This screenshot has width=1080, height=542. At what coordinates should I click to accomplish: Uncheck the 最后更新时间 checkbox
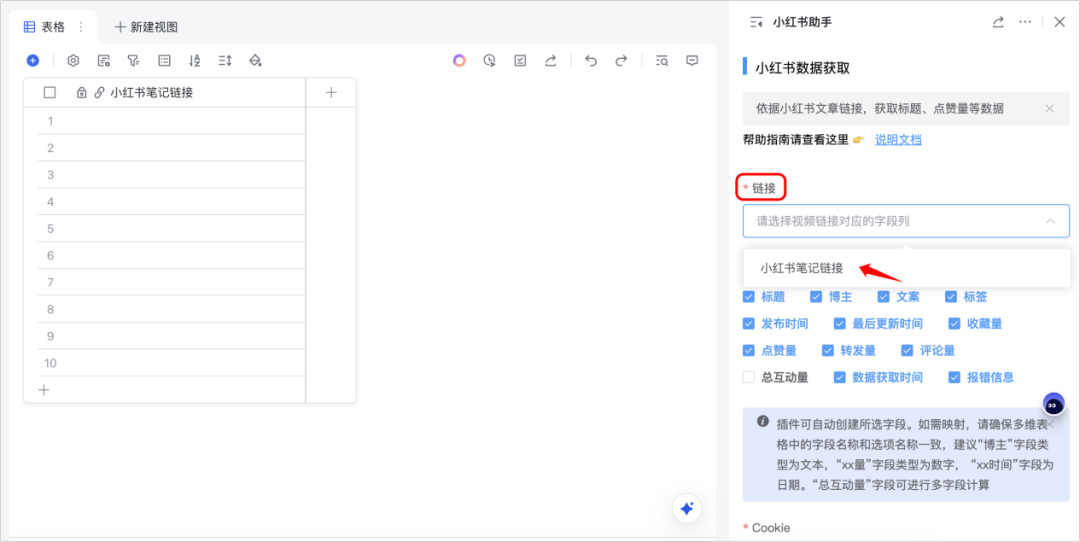click(x=840, y=324)
